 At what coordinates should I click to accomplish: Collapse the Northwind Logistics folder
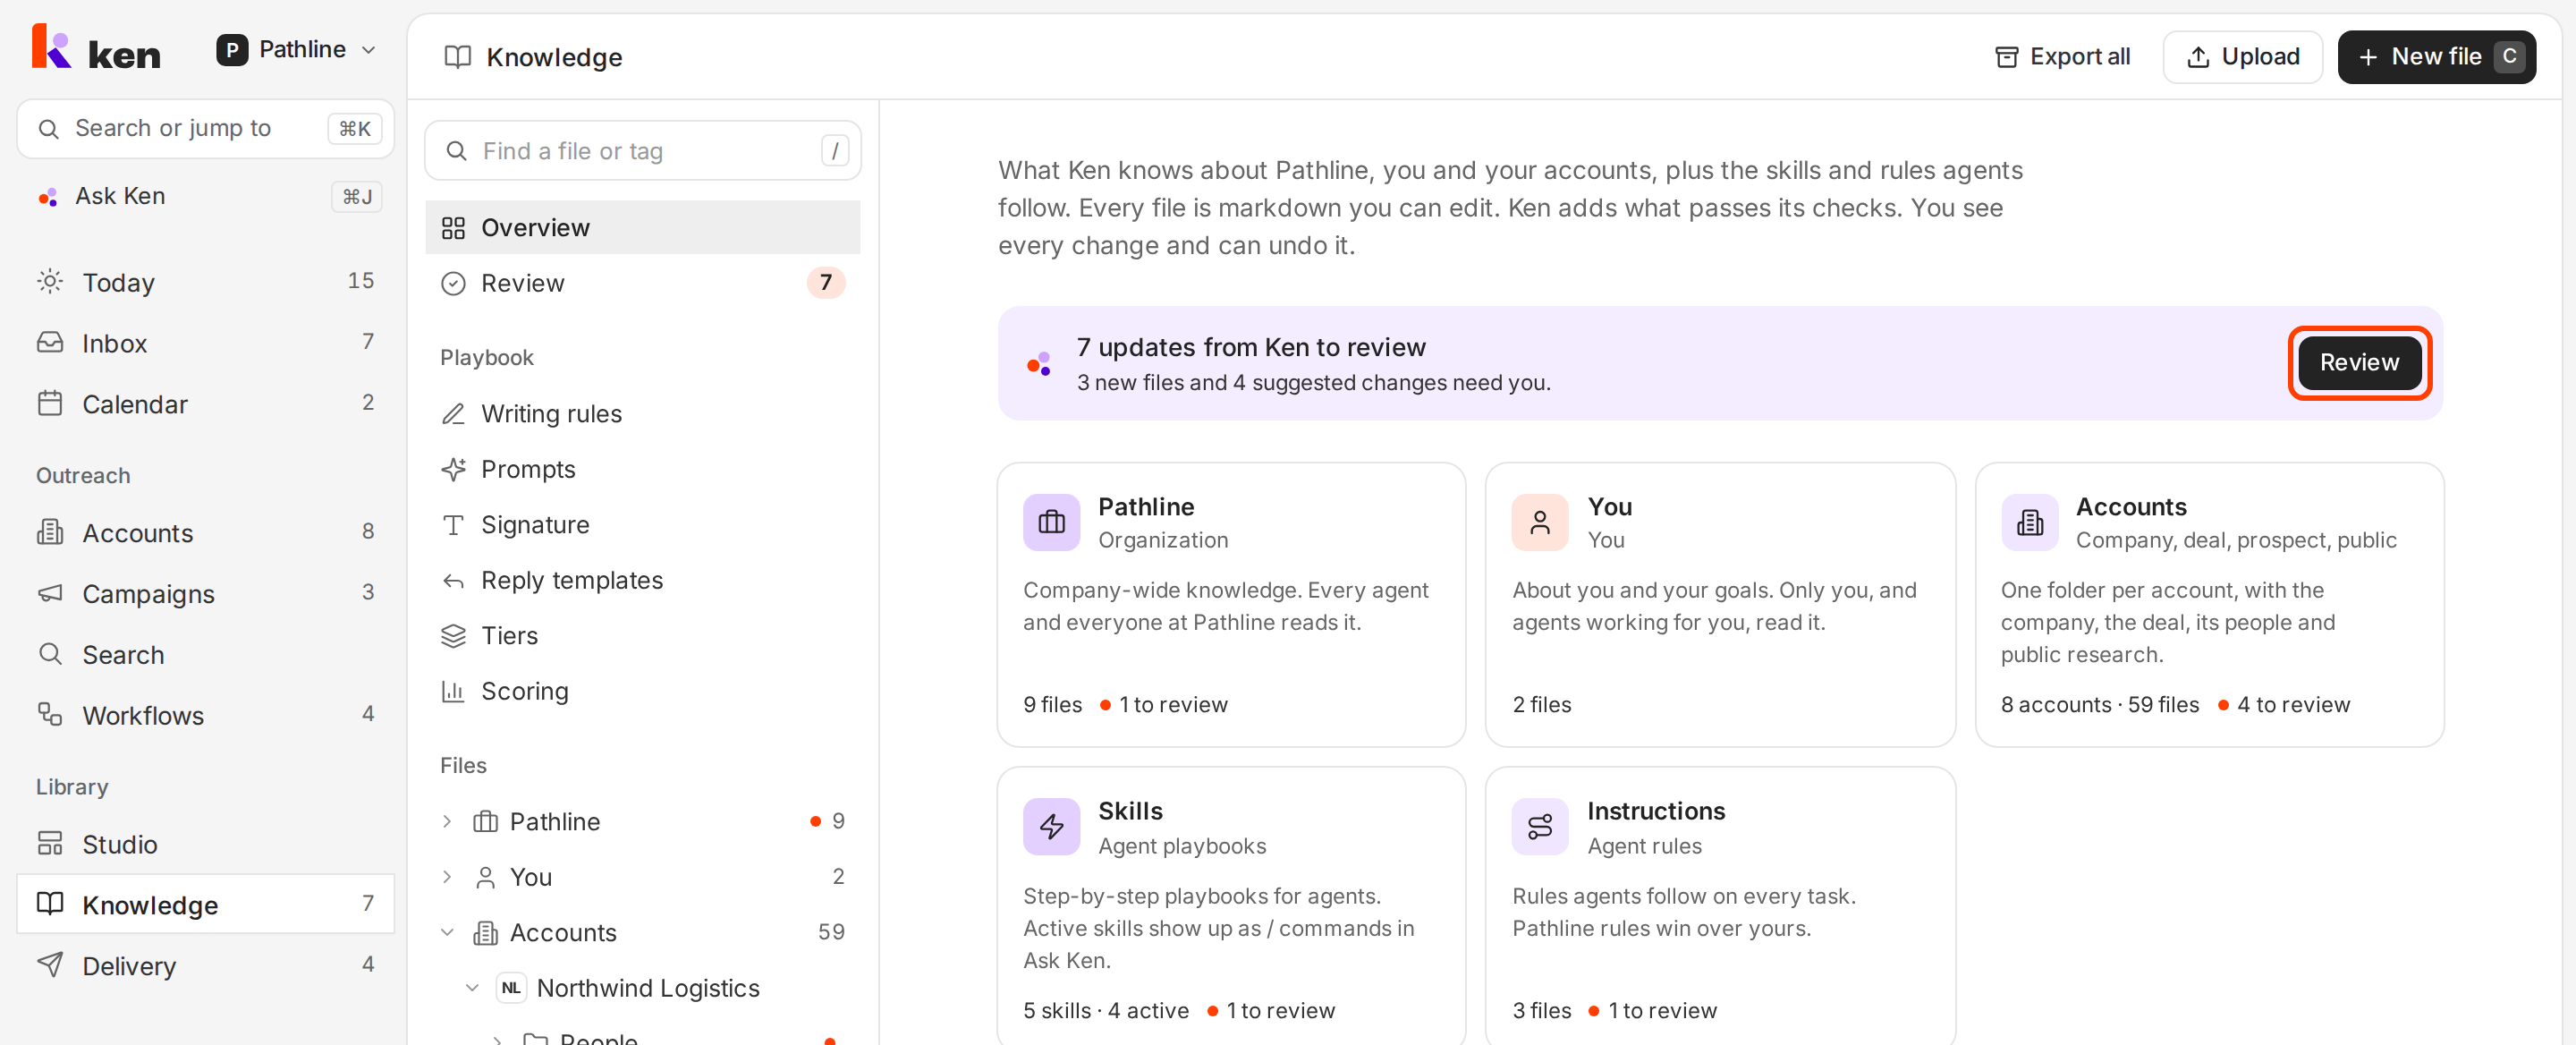pos(472,988)
